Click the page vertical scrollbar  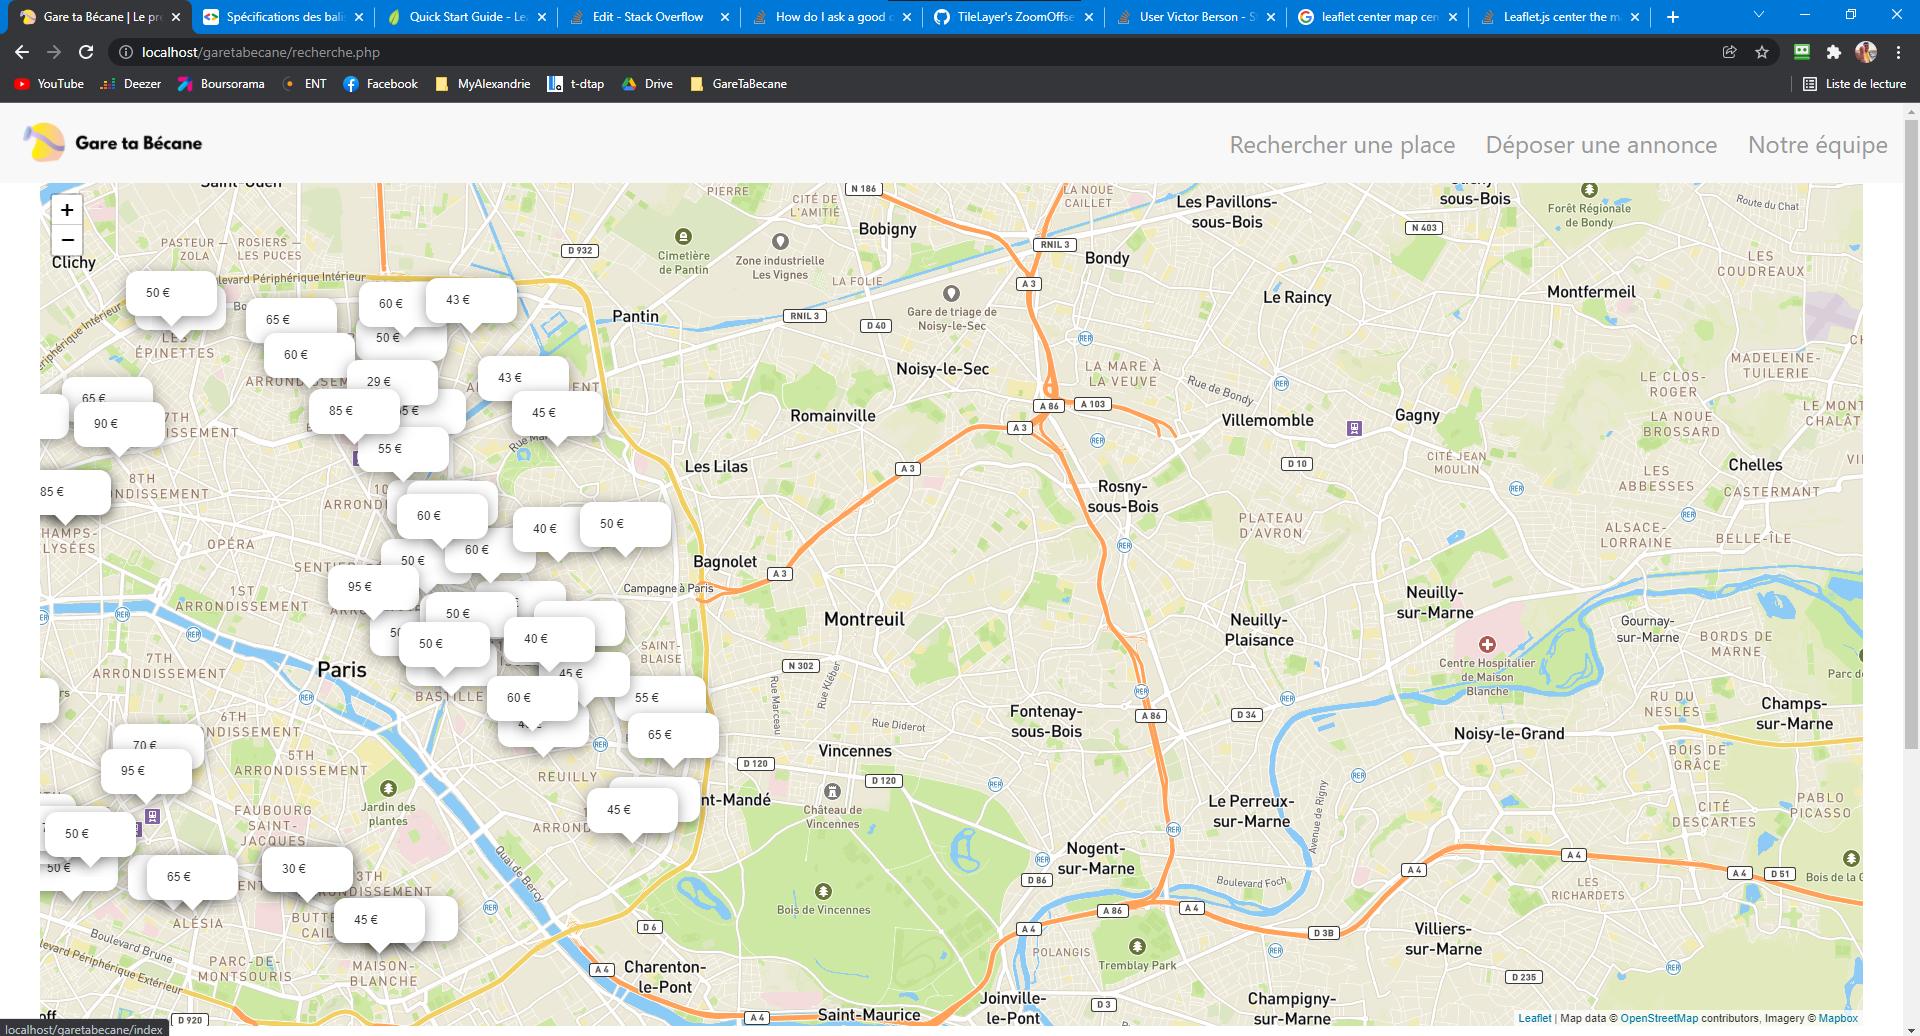tap(1911, 435)
